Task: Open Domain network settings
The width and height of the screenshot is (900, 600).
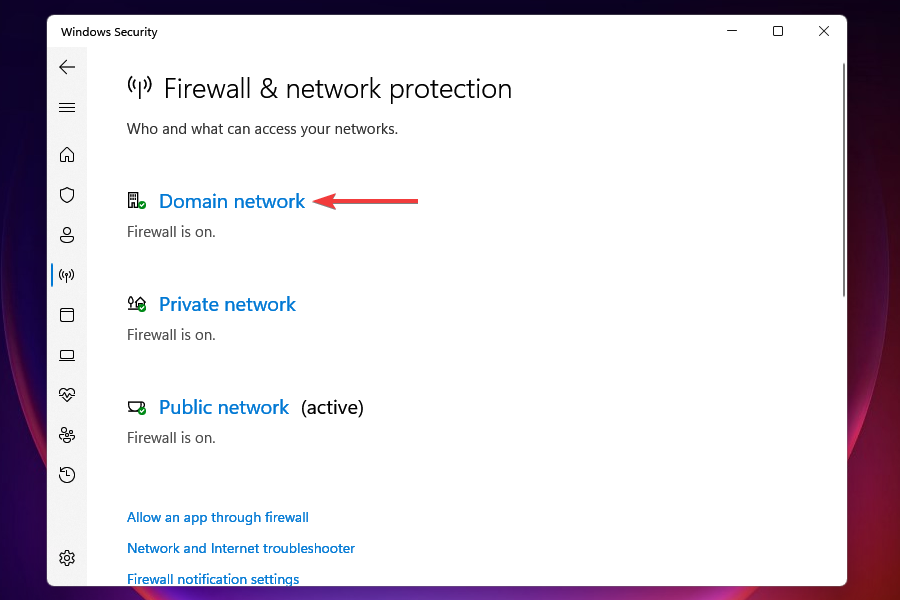Action: point(232,201)
